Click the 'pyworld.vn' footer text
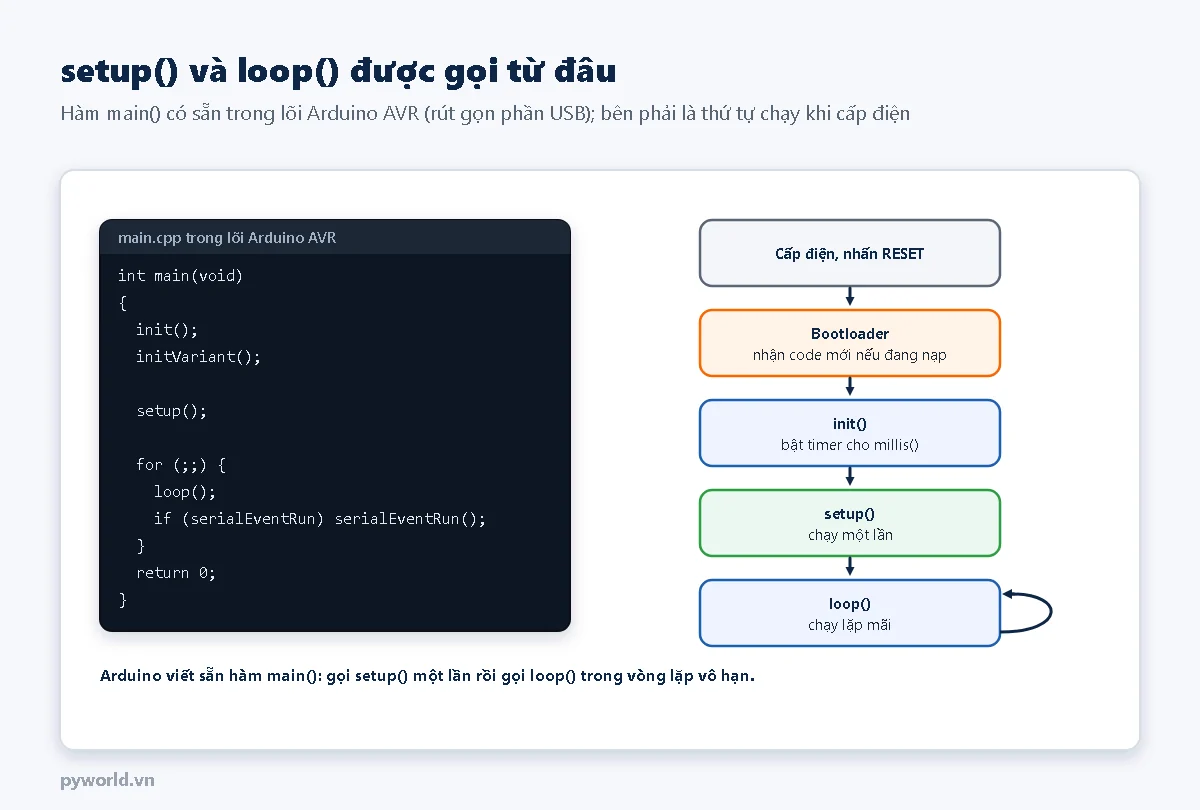Screen dimensions: 1200x810 point(107,780)
